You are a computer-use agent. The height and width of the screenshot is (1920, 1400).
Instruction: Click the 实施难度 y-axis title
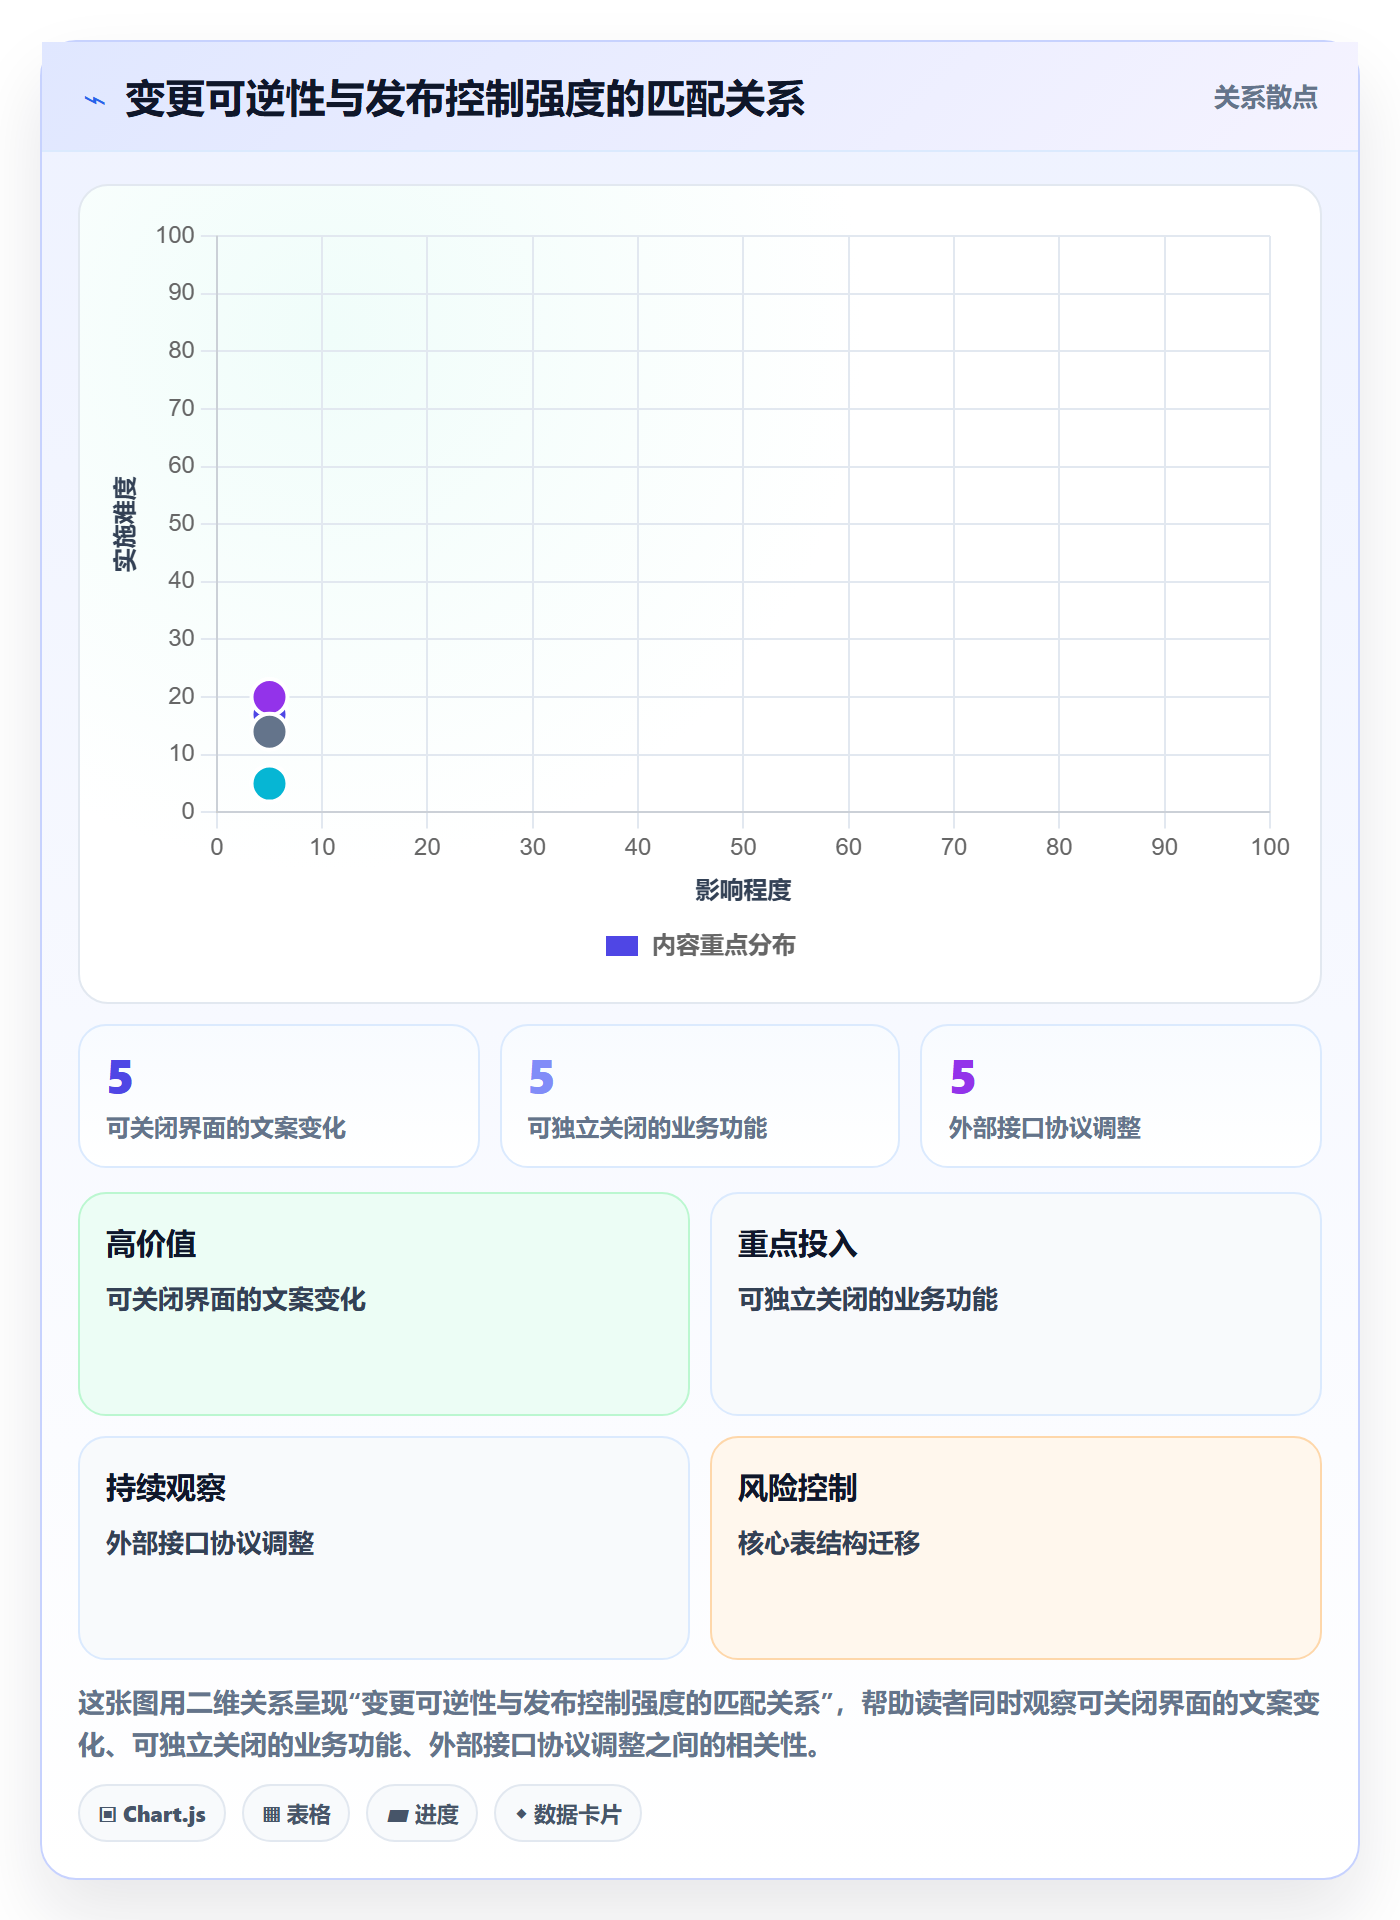(125, 524)
